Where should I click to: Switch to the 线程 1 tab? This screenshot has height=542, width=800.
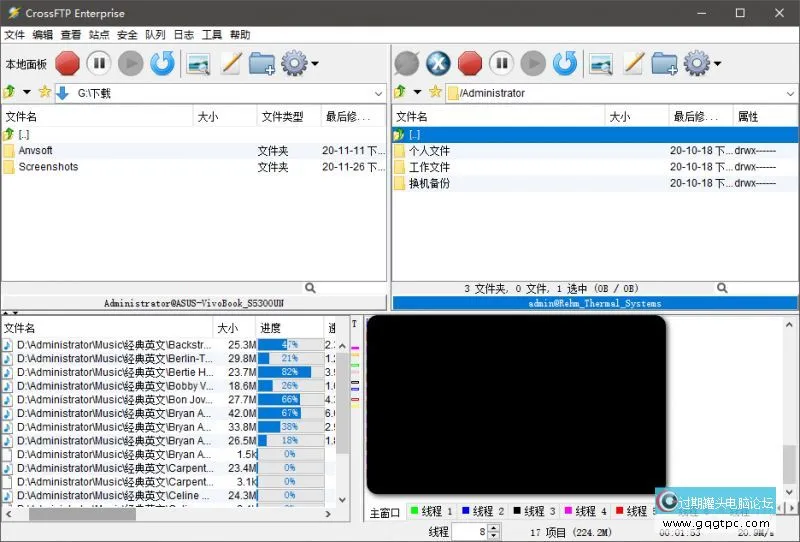(x=430, y=512)
